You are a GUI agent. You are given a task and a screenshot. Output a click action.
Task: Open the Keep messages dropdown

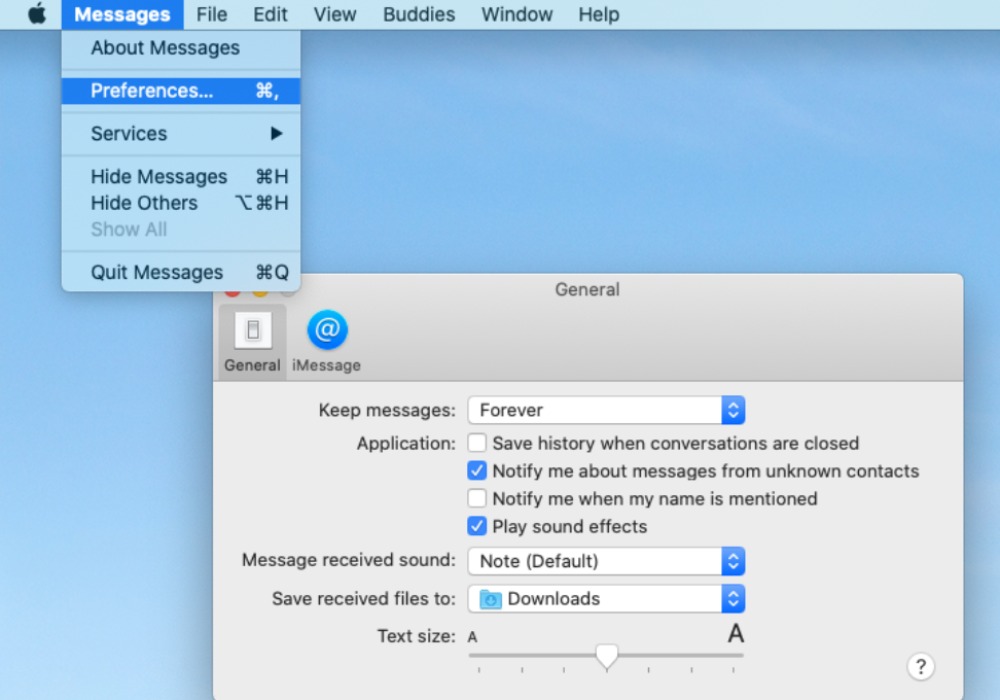pyautogui.click(x=606, y=410)
